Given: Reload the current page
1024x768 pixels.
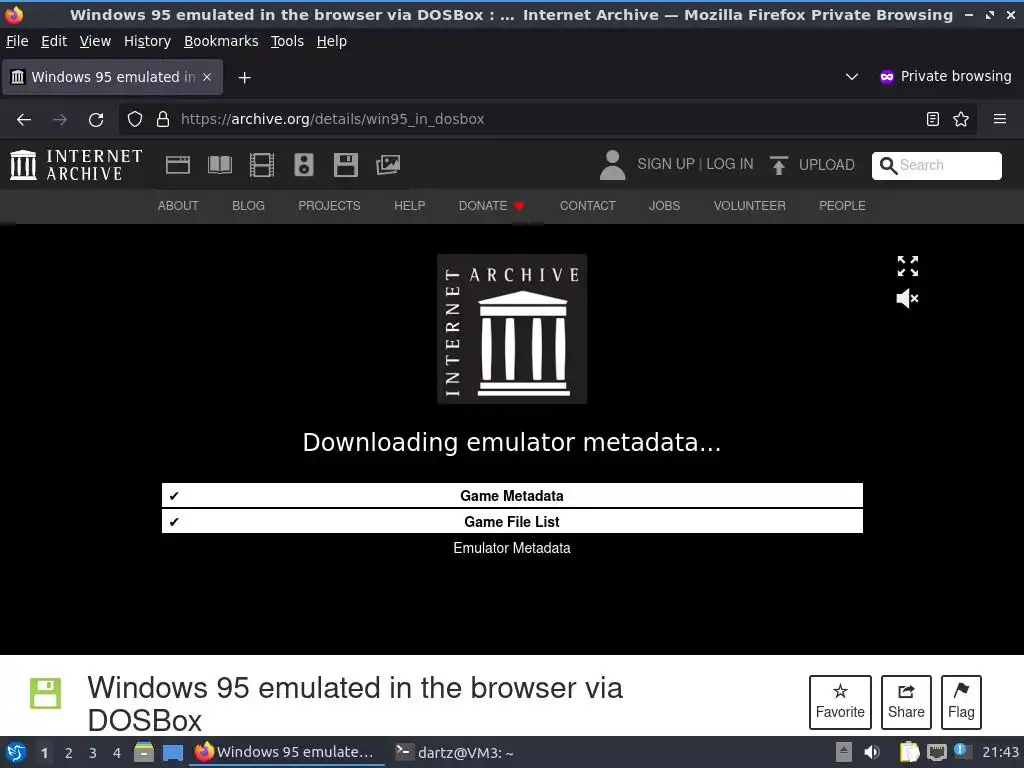Looking at the screenshot, I should [x=96, y=119].
